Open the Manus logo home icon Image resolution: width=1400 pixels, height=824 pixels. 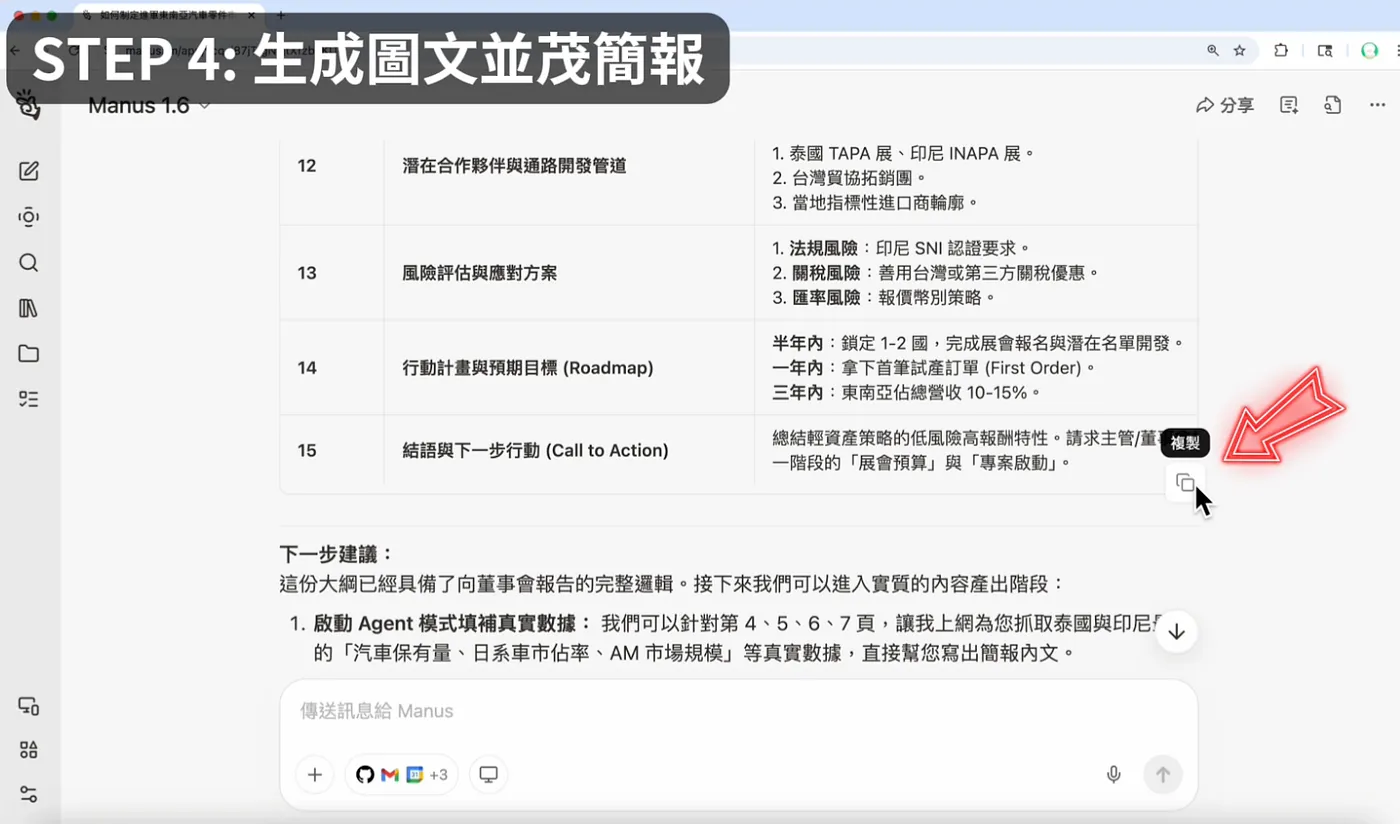29,106
